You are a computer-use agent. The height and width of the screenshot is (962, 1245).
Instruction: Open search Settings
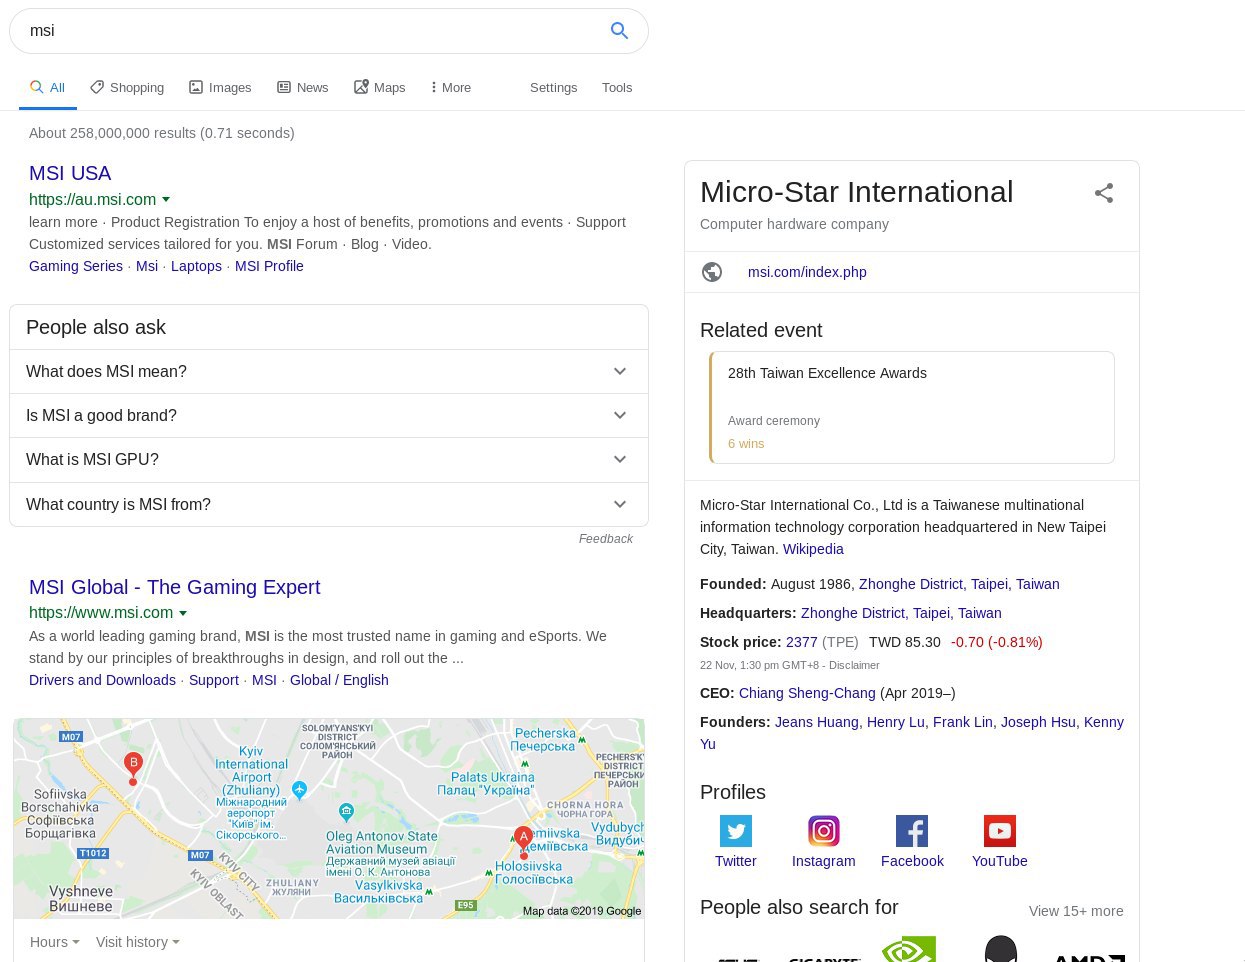(554, 88)
